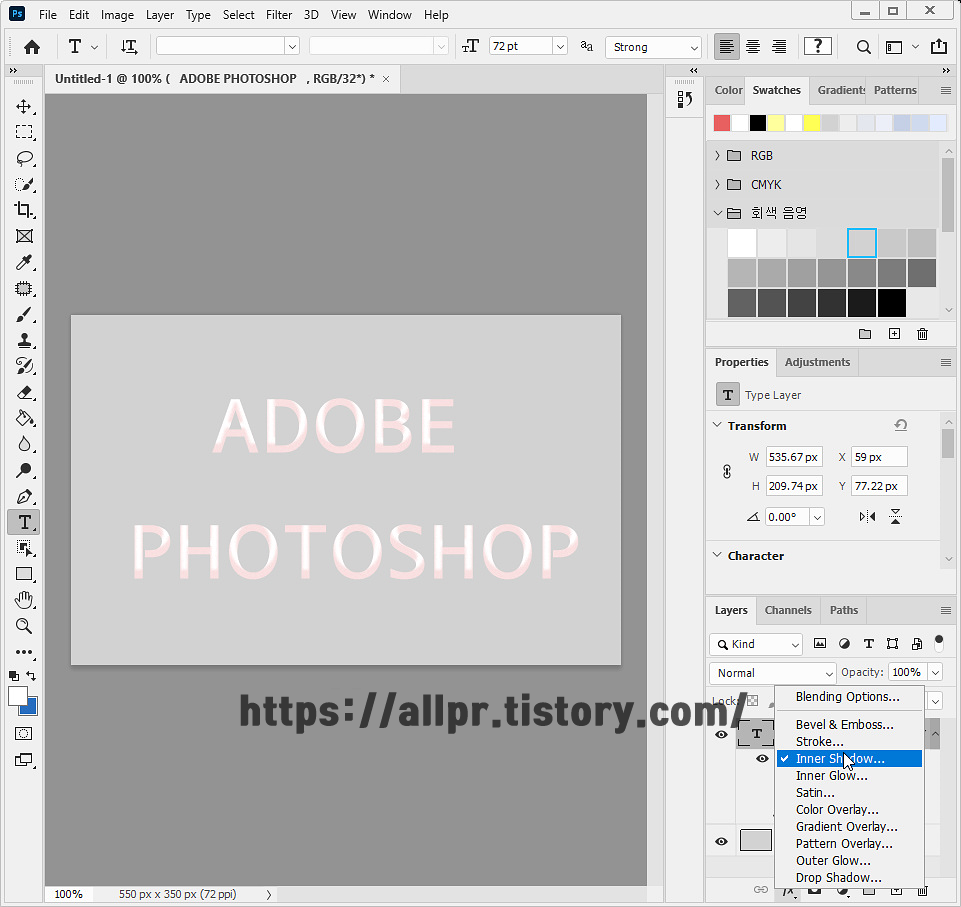
Task: Open the History panel icon
Action: point(685,99)
